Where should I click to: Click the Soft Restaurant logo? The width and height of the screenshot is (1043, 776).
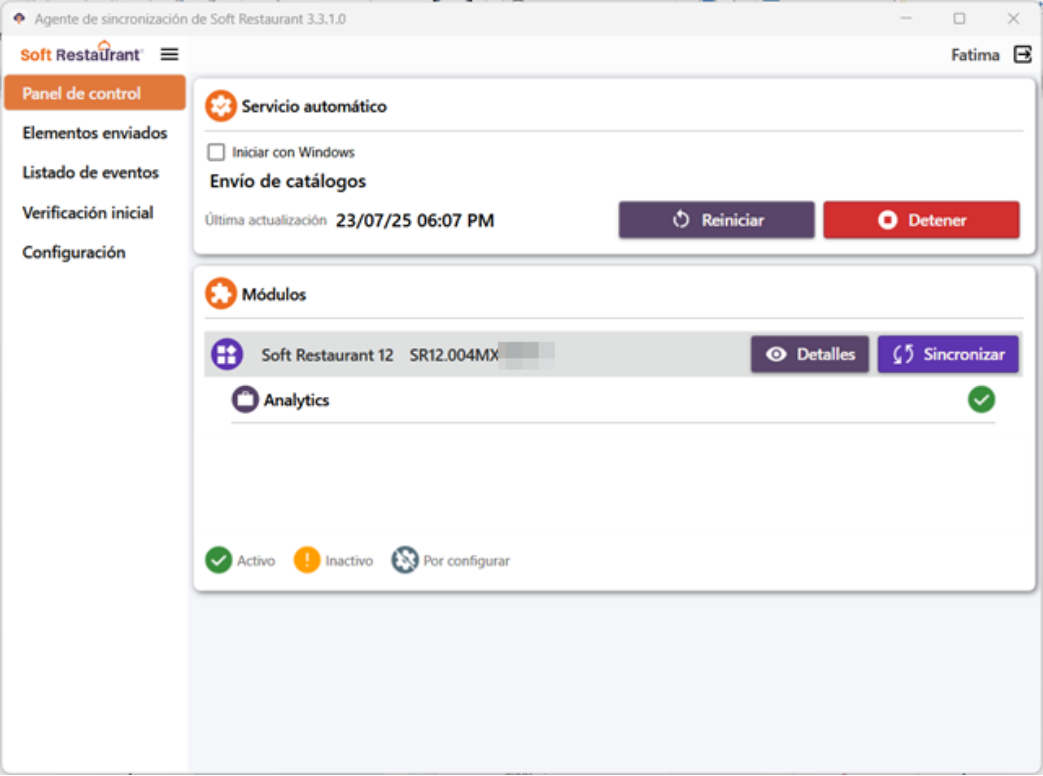coord(81,53)
